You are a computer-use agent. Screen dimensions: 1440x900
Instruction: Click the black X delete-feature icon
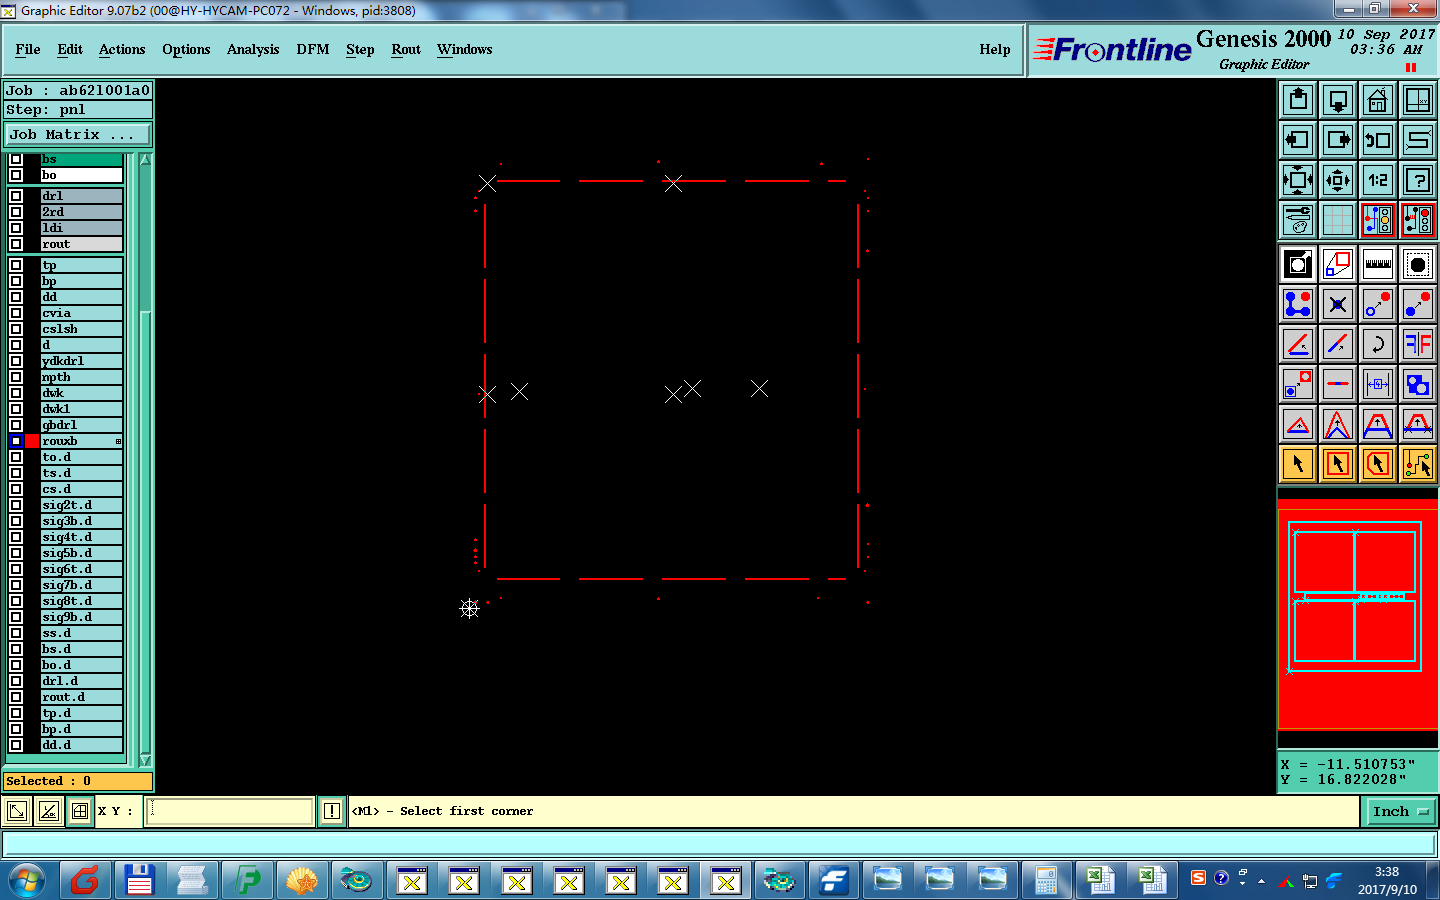(1338, 304)
